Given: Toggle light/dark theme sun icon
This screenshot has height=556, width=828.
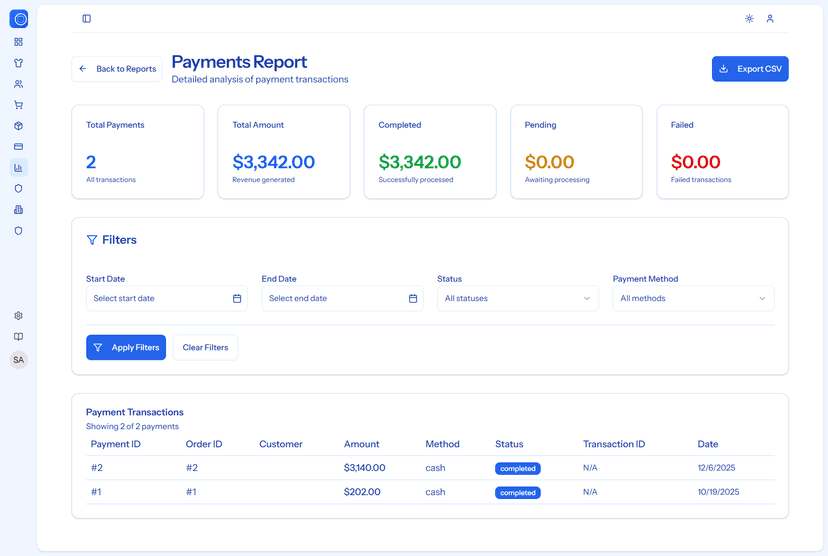Looking at the screenshot, I should tap(749, 19).
